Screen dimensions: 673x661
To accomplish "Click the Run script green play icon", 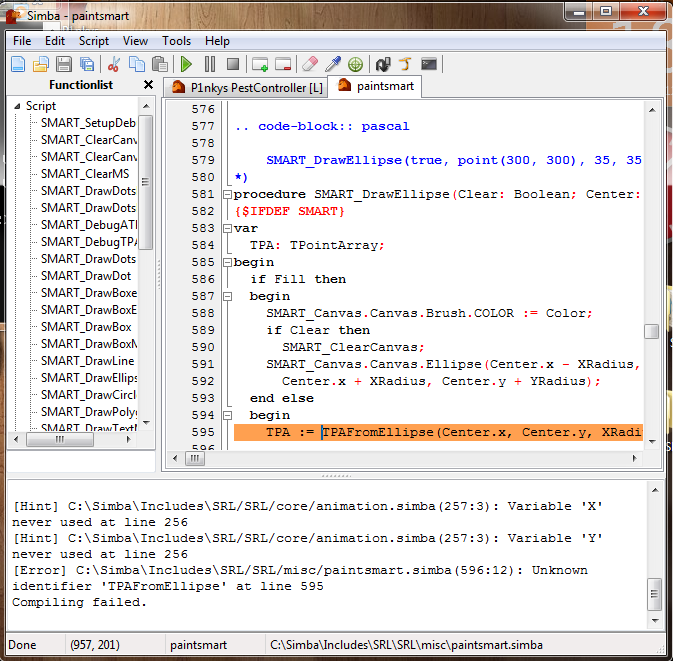I will 186,64.
